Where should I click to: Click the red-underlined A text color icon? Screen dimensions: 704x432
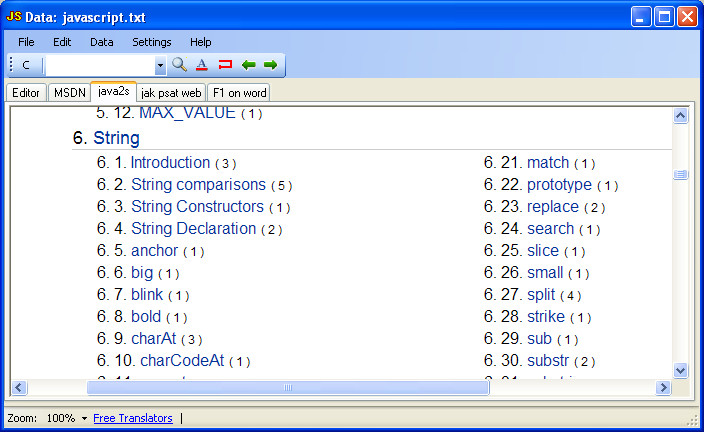coord(201,65)
